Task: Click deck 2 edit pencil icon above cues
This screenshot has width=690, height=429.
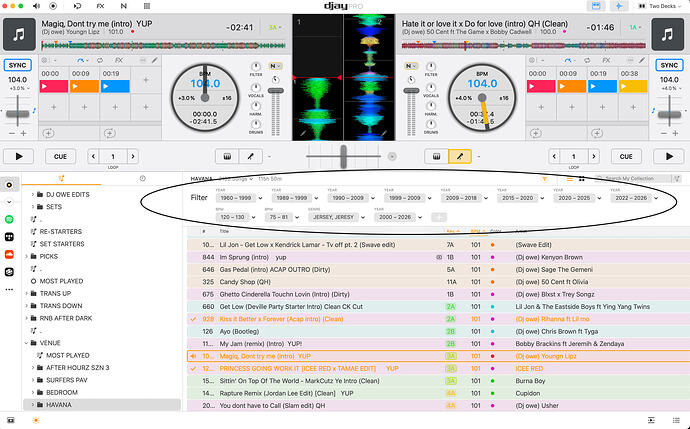Action: point(642,60)
